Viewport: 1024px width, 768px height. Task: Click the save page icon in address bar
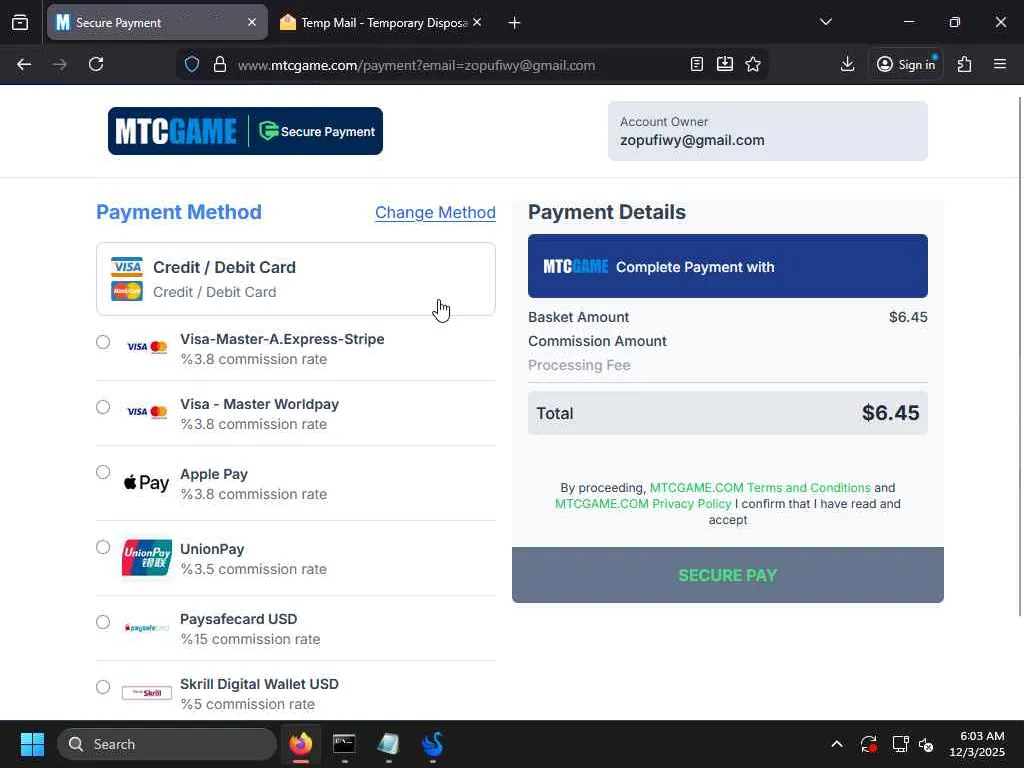coord(725,64)
